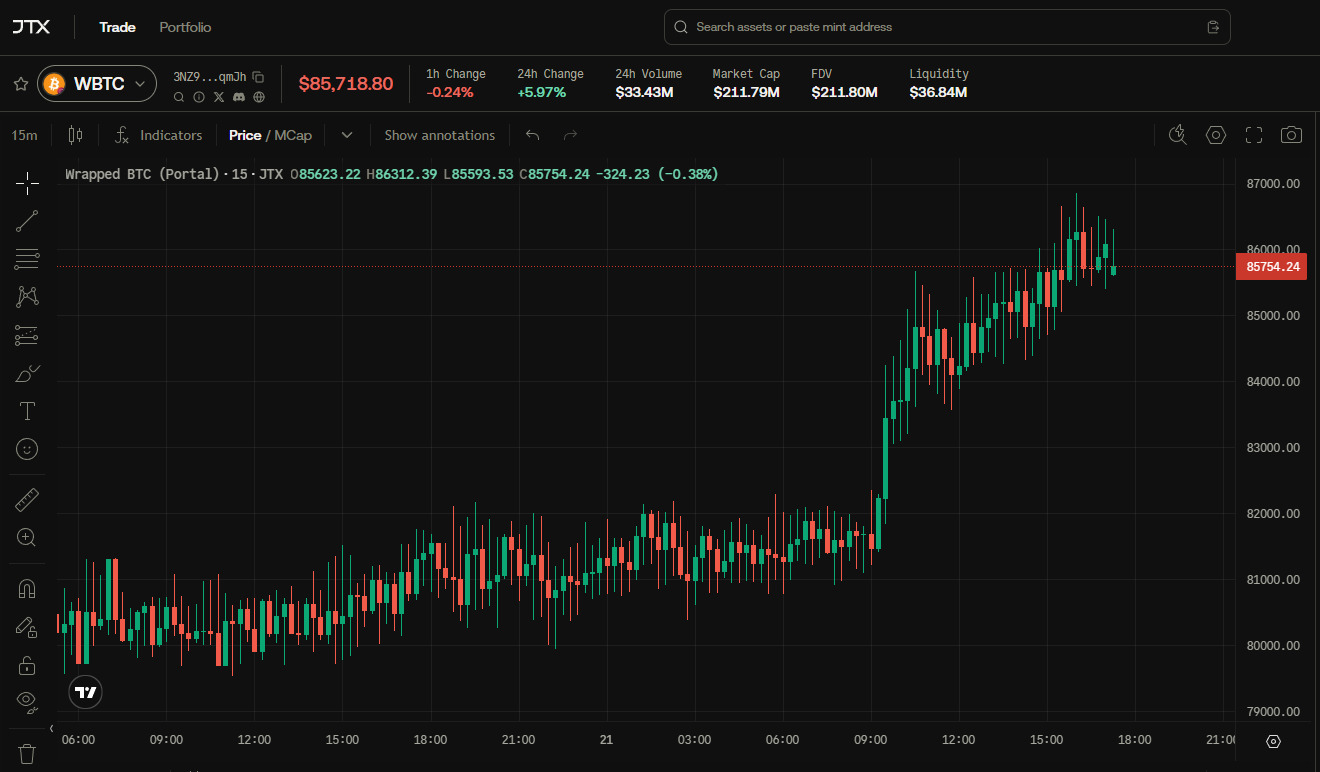1320x772 pixels.
Task: Select the ruler measure tool
Action: 27,499
